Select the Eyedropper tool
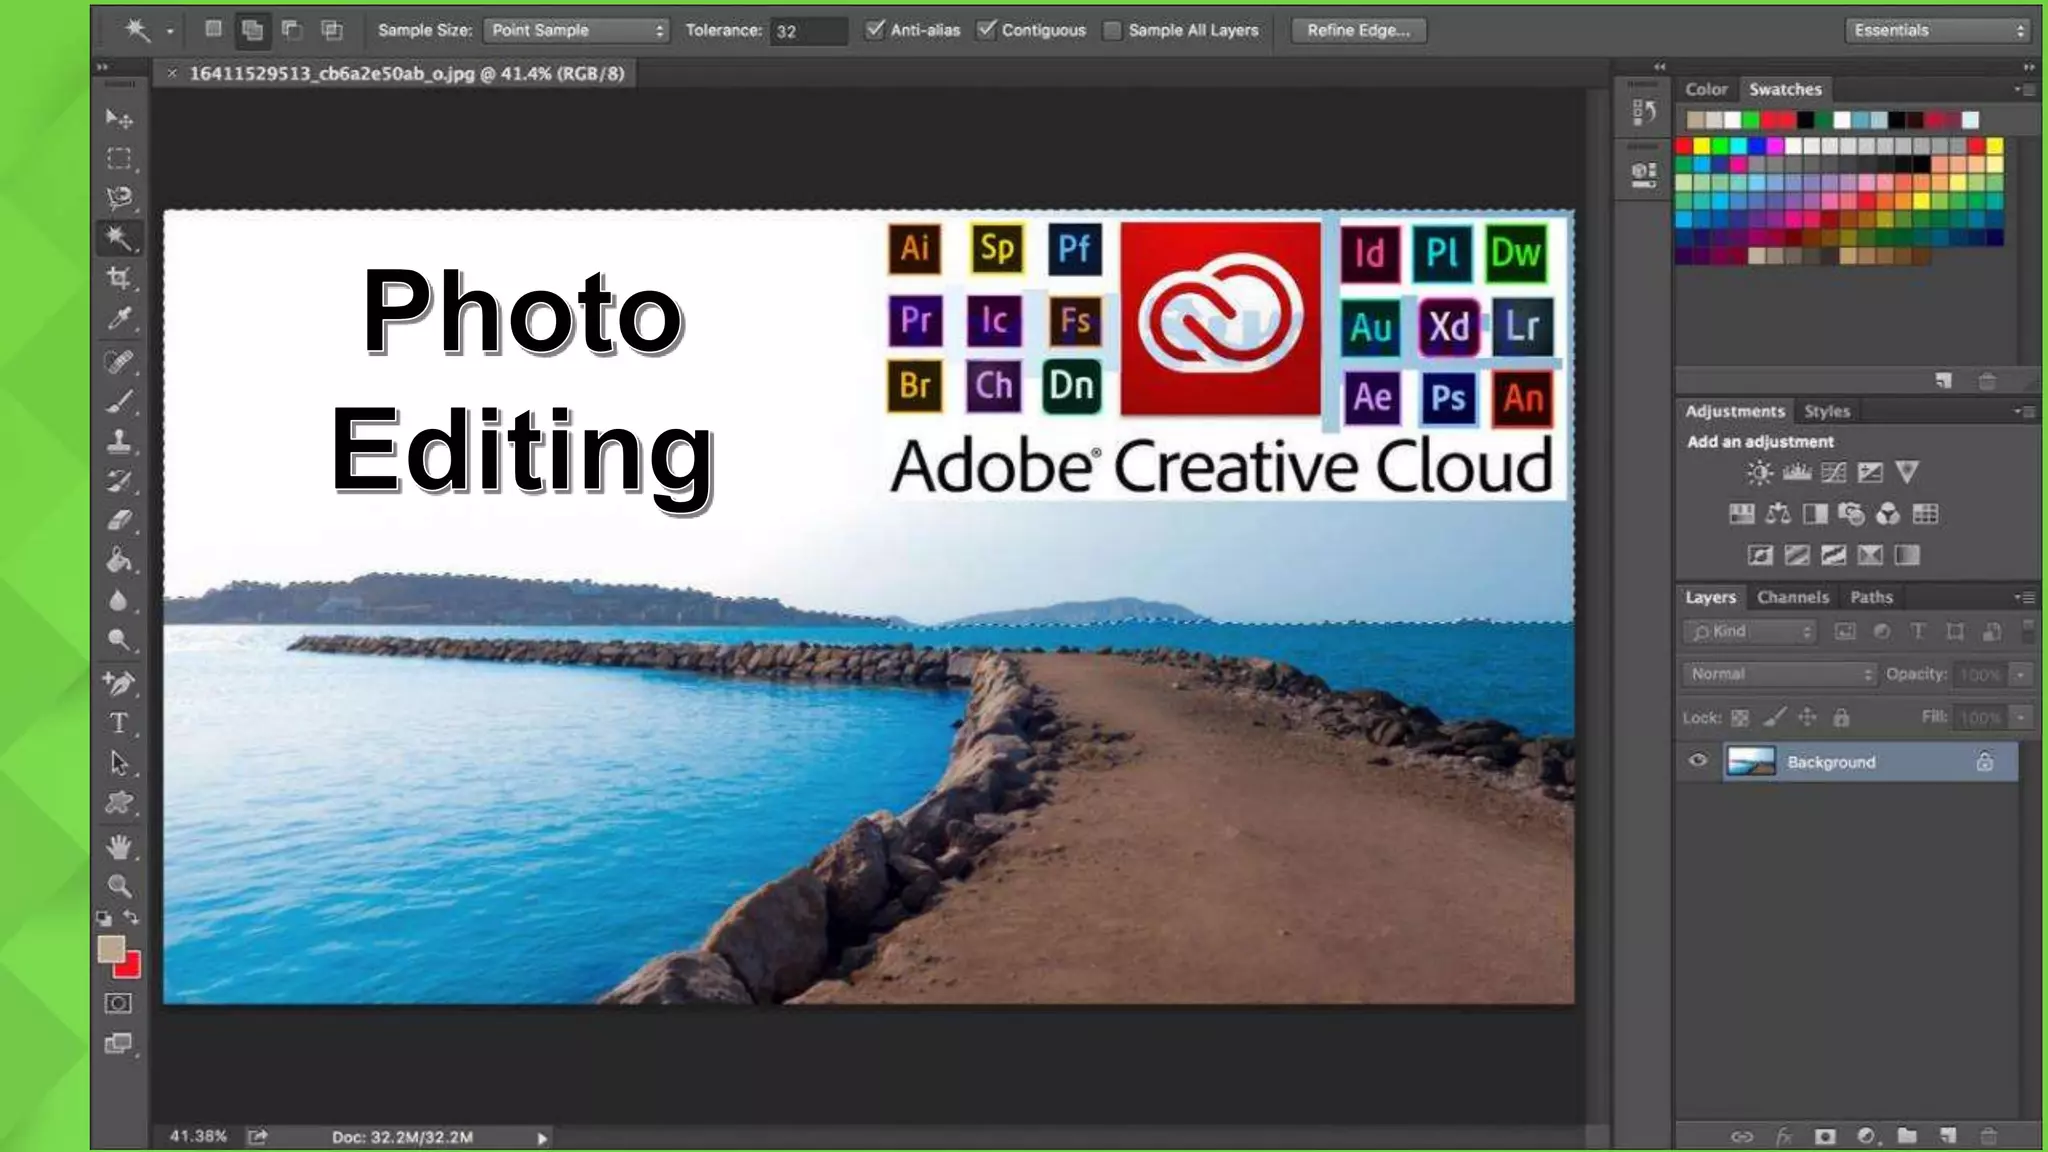This screenshot has width=2048, height=1152. pyautogui.click(x=119, y=319)
